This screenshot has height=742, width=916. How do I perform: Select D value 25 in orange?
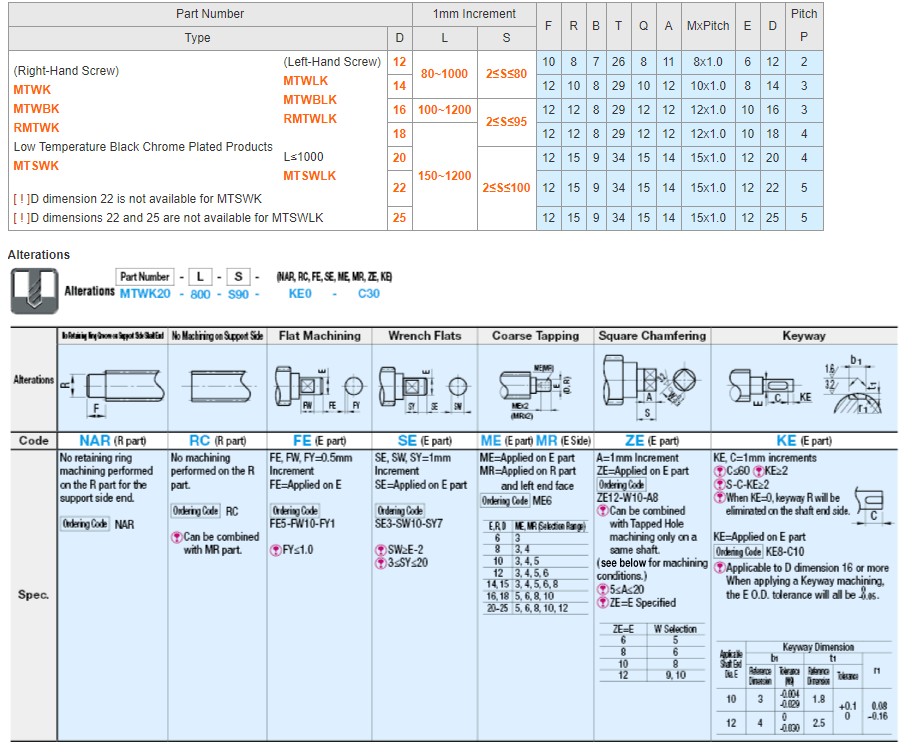[400, 218]
